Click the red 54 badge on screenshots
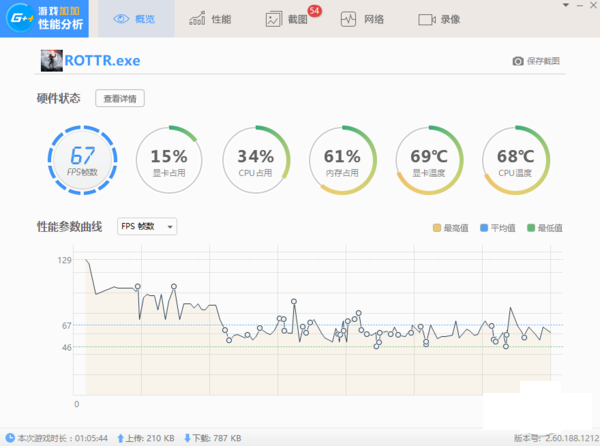Image resolution: width=600 pixels, height=446 pixels. [315, 10]
